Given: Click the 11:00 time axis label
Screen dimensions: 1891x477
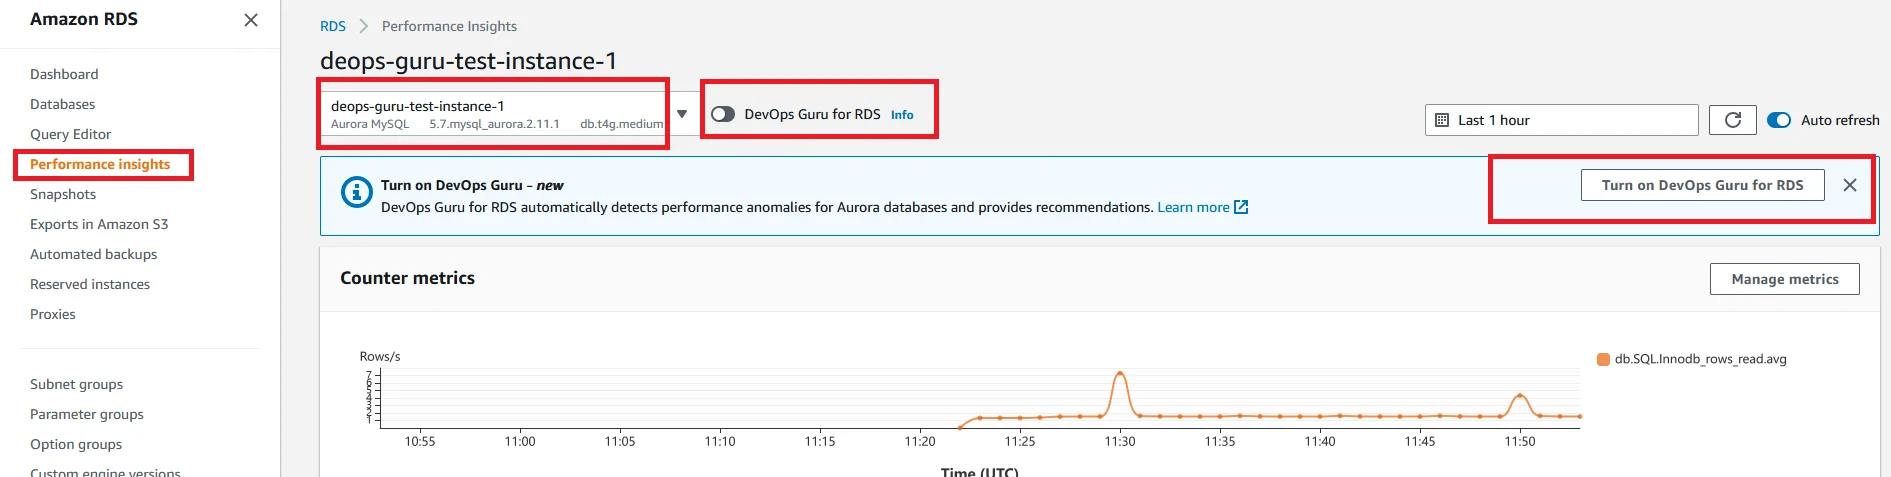Looking at the screenshot, I should click(x=520, y=441).
